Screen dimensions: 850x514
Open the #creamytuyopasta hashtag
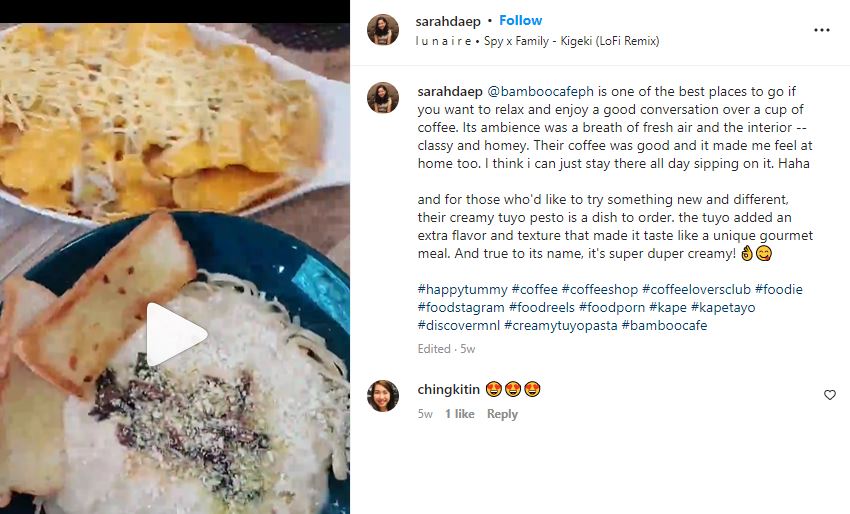coord(561,325)
